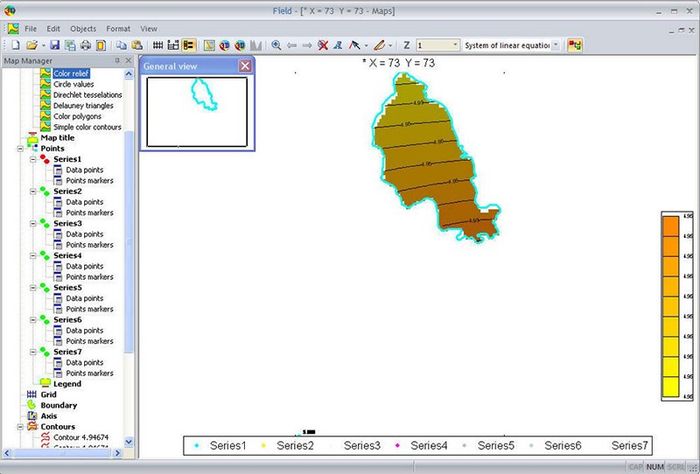Click the General view thumbnail map
Screen dimensions: 700x474
click(197, 112)
